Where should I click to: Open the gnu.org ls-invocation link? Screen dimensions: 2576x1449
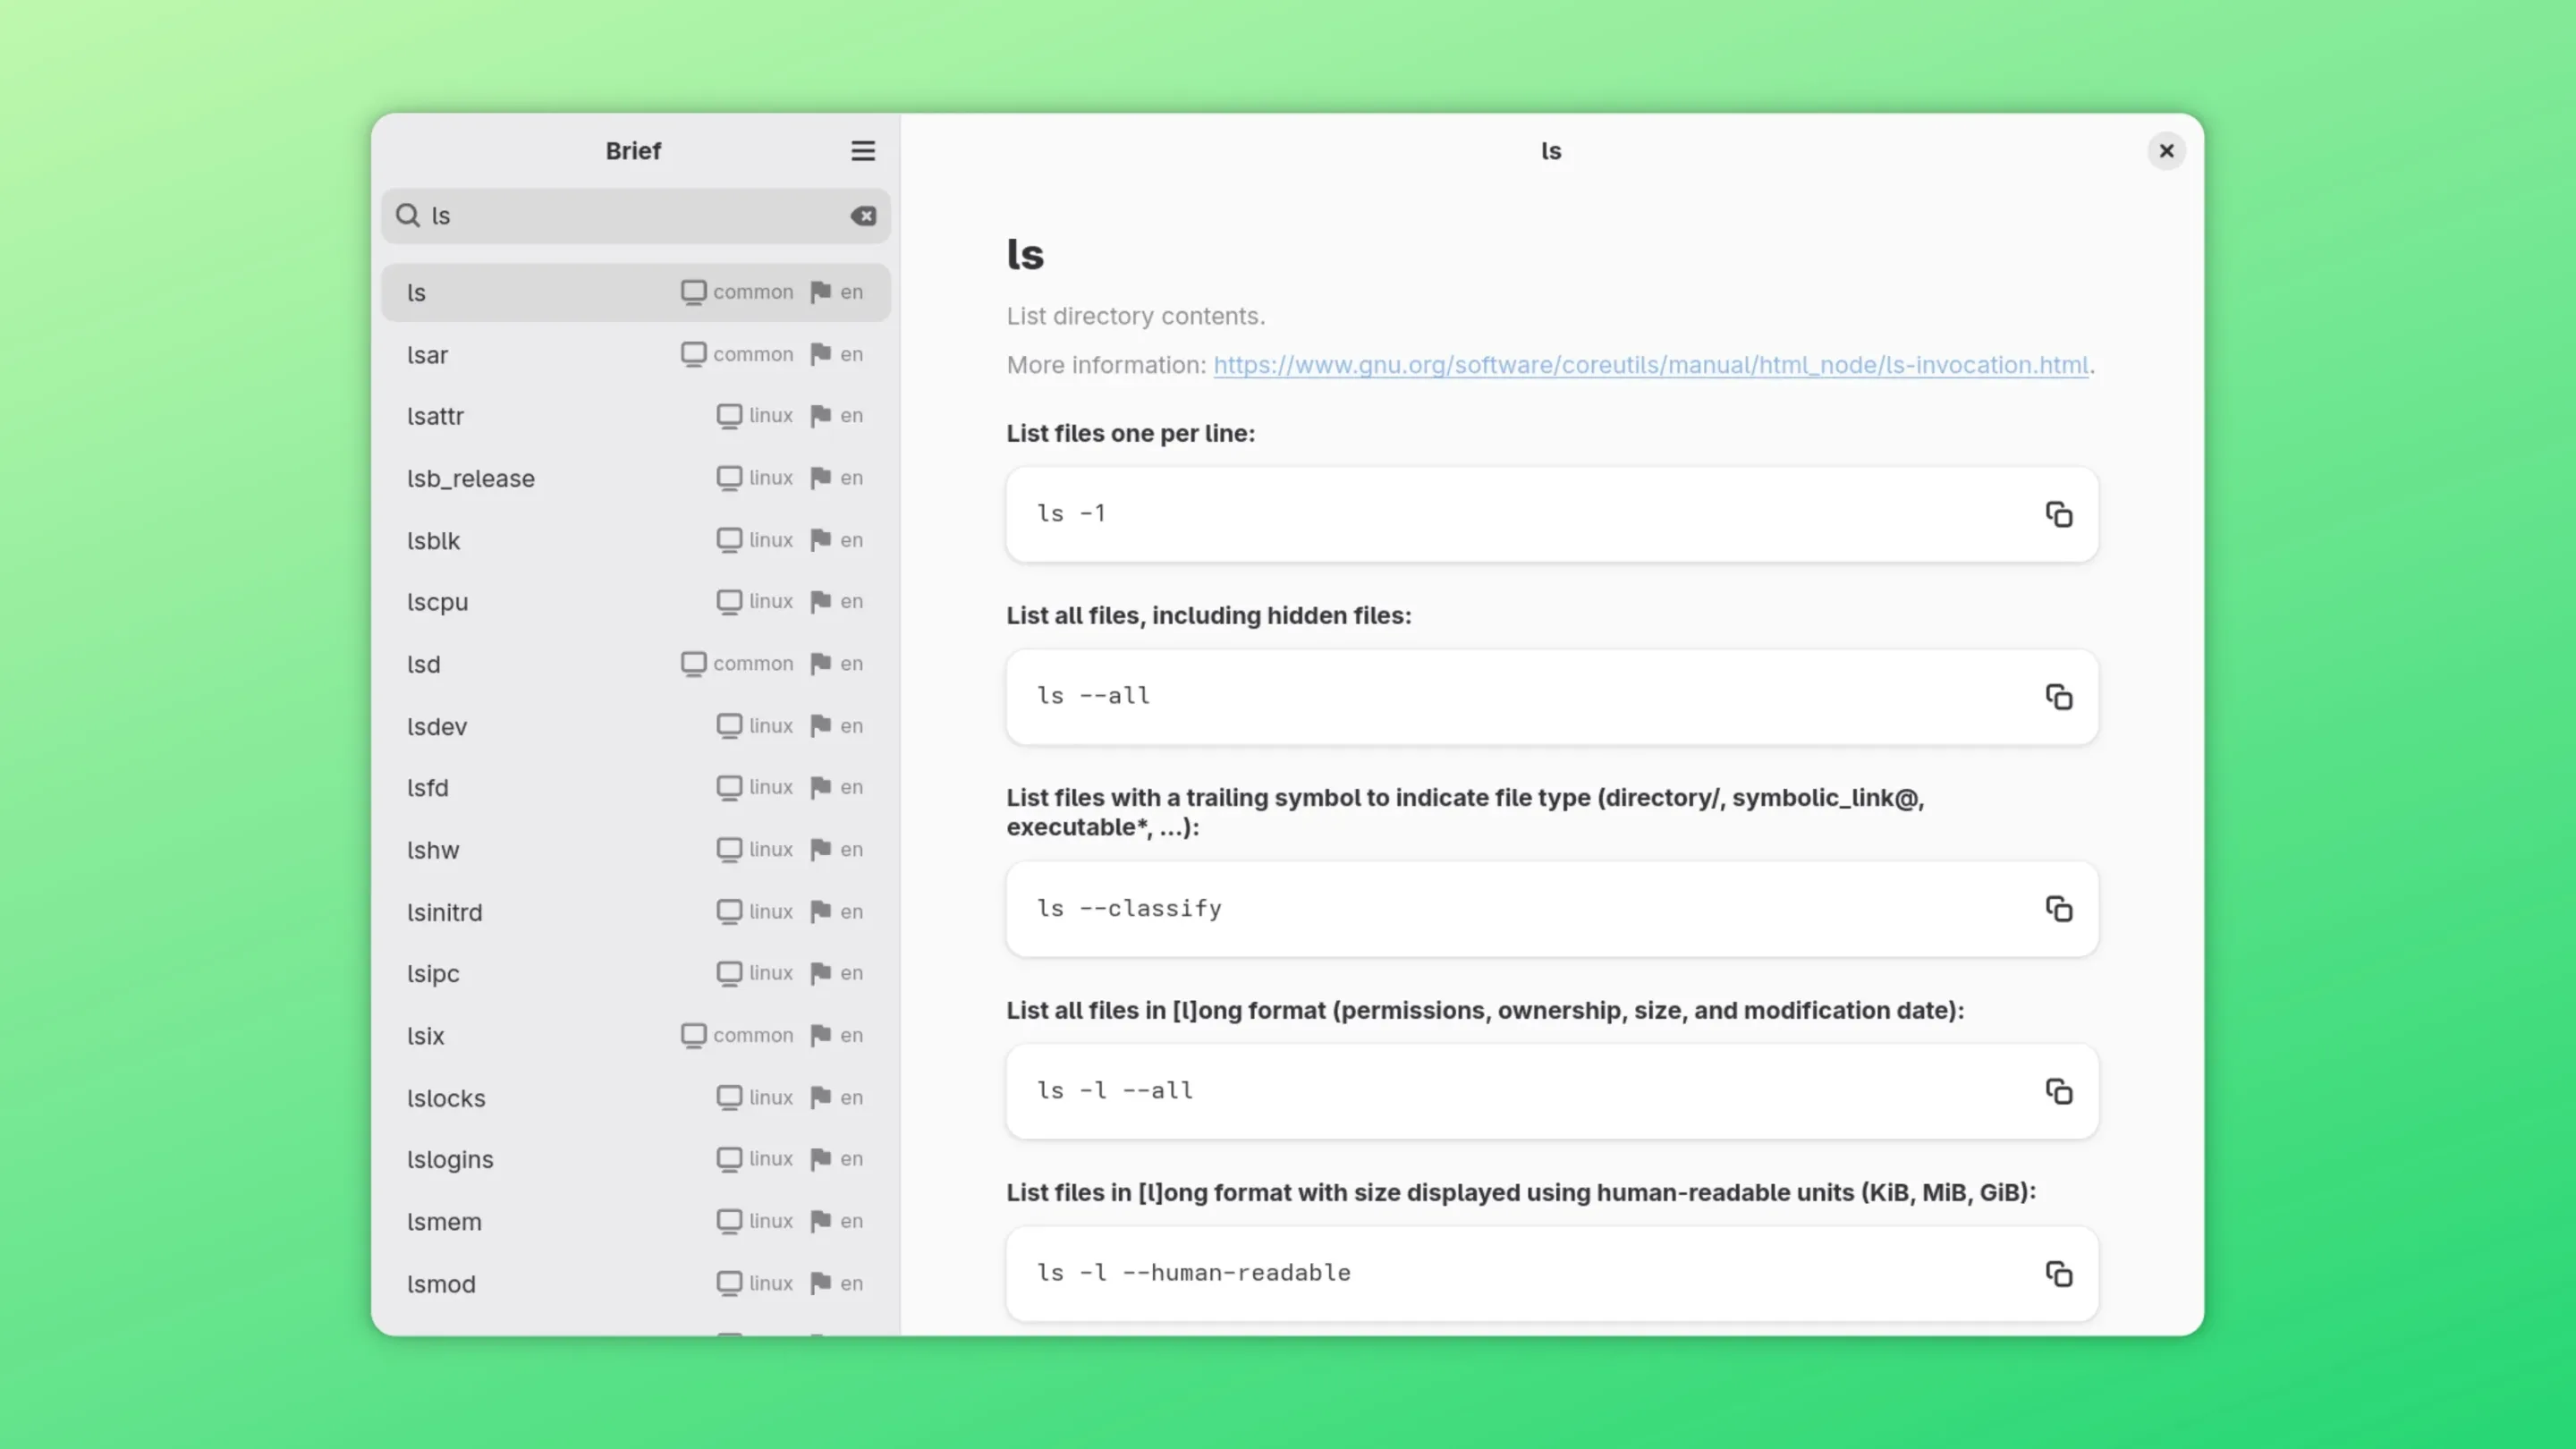point(1650,365)
